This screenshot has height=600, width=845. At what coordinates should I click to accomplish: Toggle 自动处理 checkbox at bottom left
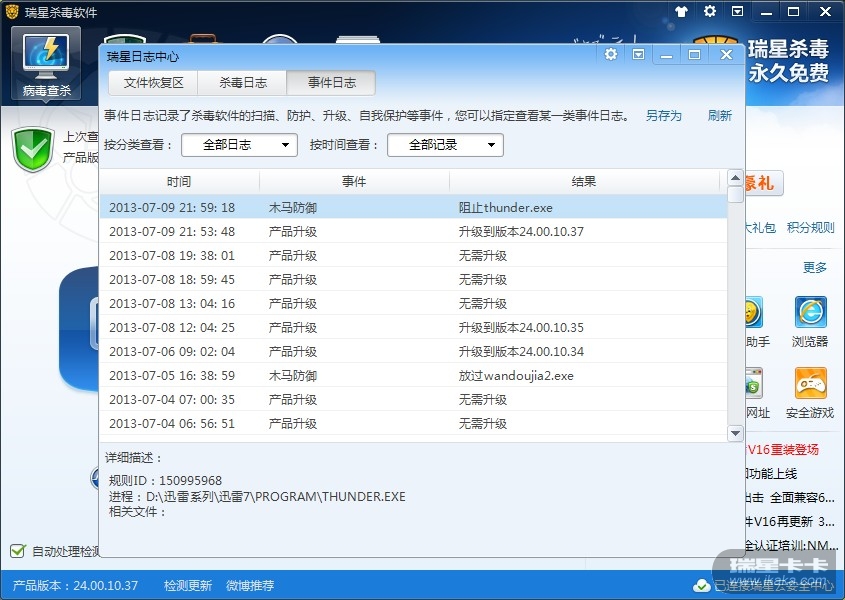18,551
